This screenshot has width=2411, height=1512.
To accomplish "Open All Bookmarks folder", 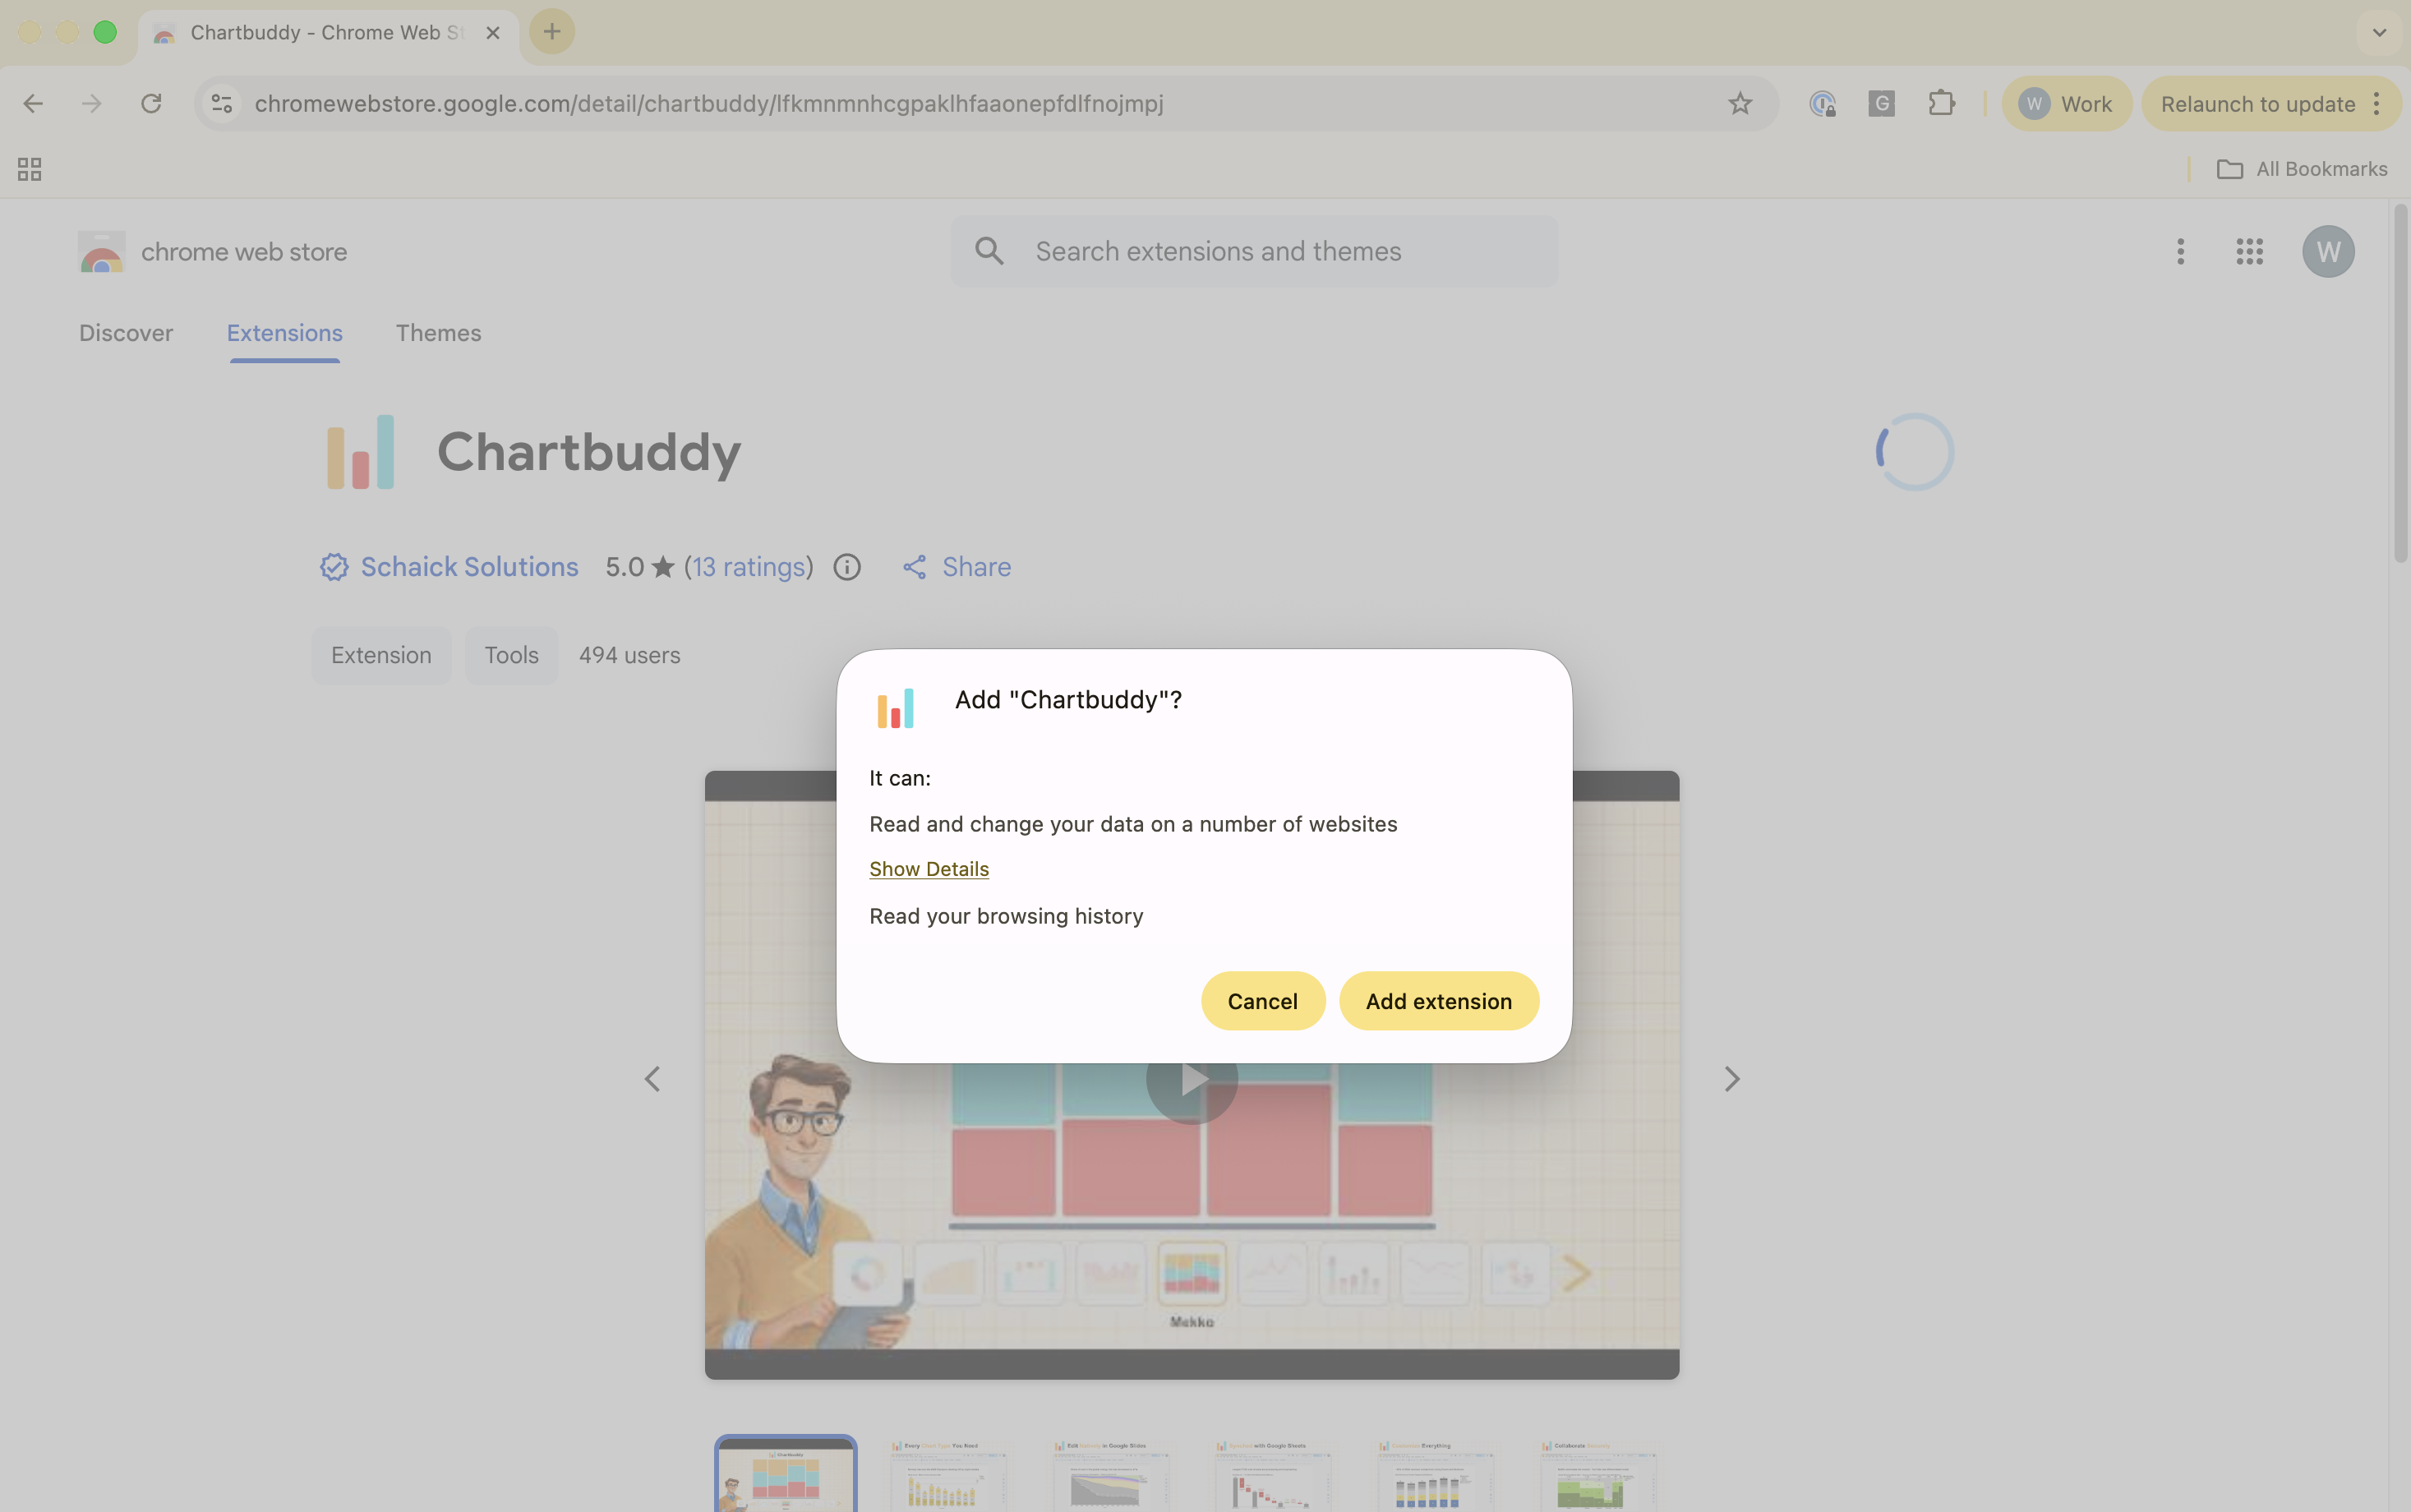I will click(2300, 168).
